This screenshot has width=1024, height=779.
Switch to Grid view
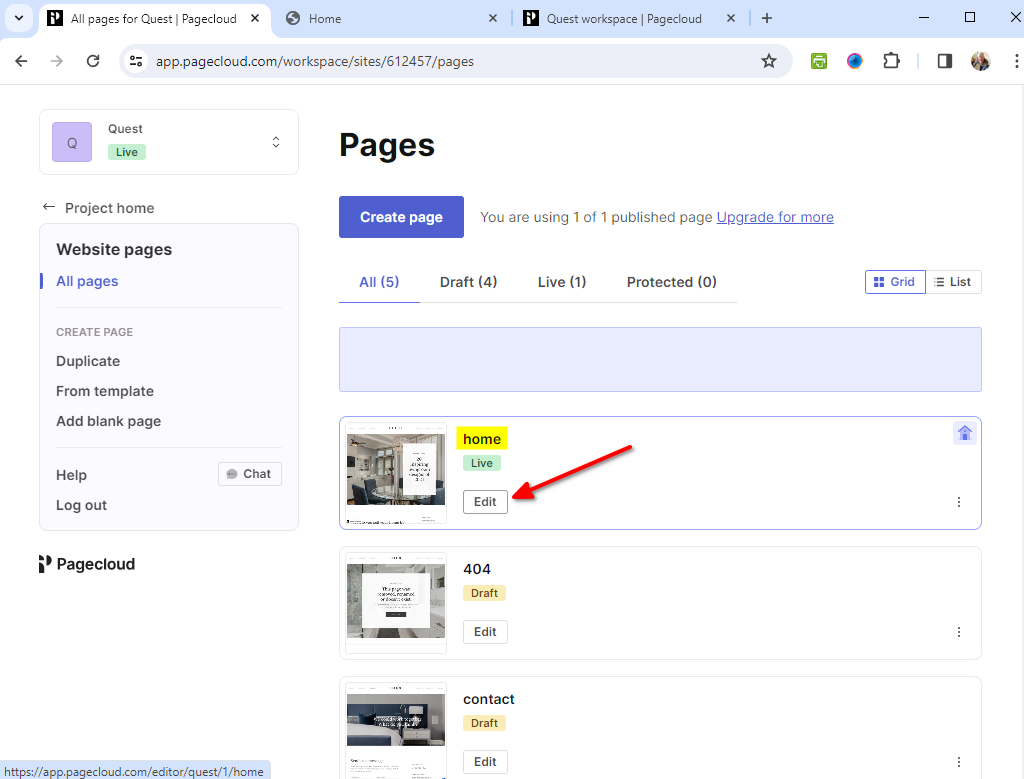pyautogui.click(x=895, y=282)
